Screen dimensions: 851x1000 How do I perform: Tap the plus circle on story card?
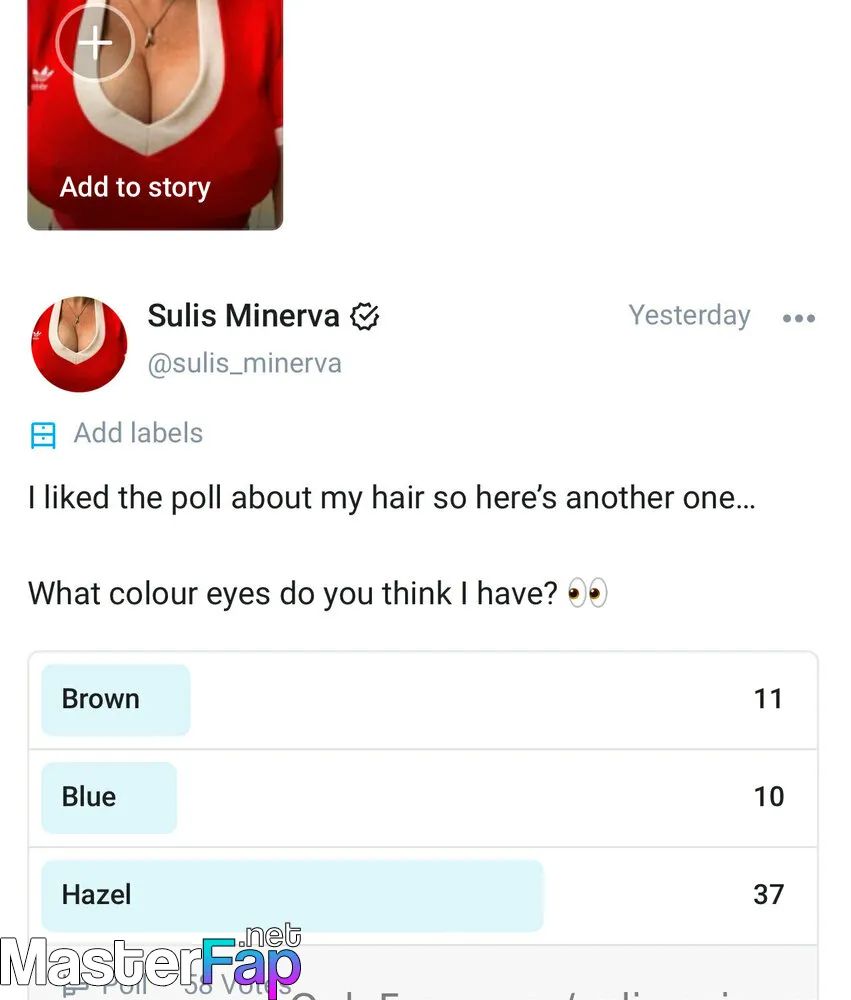click(x=95, y=42)
